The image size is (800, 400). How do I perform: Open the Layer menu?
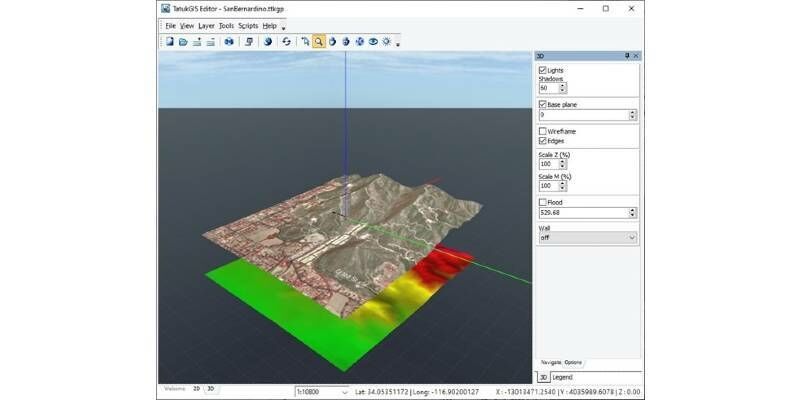click(x=206, y=26)
